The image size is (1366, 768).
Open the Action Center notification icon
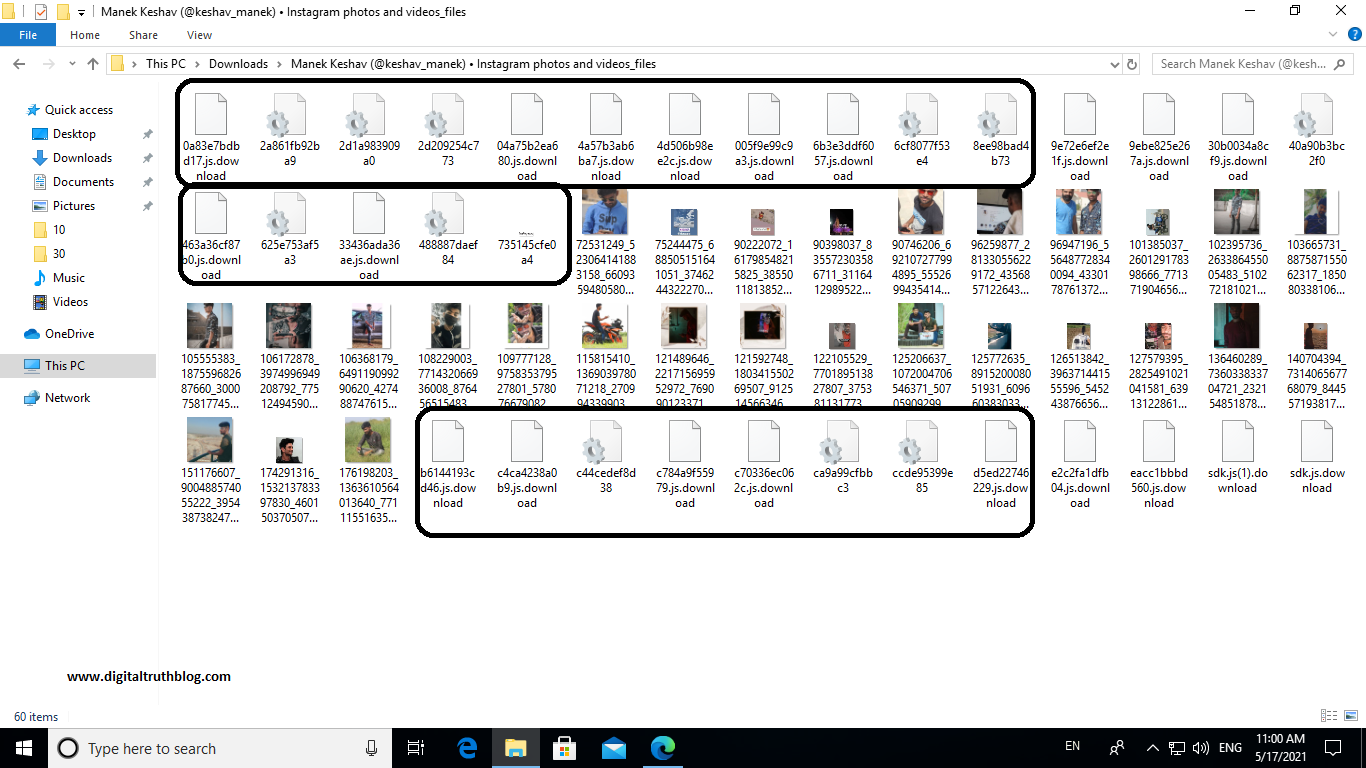pos(1333,747)
